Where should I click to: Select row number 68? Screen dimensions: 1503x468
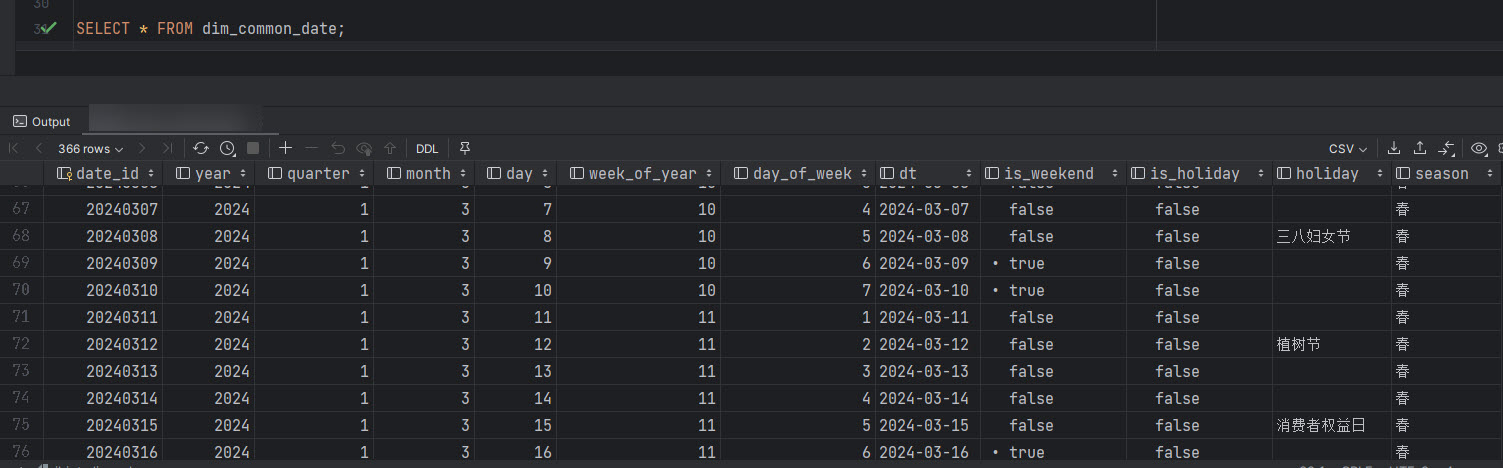click(x=21, y=236)
